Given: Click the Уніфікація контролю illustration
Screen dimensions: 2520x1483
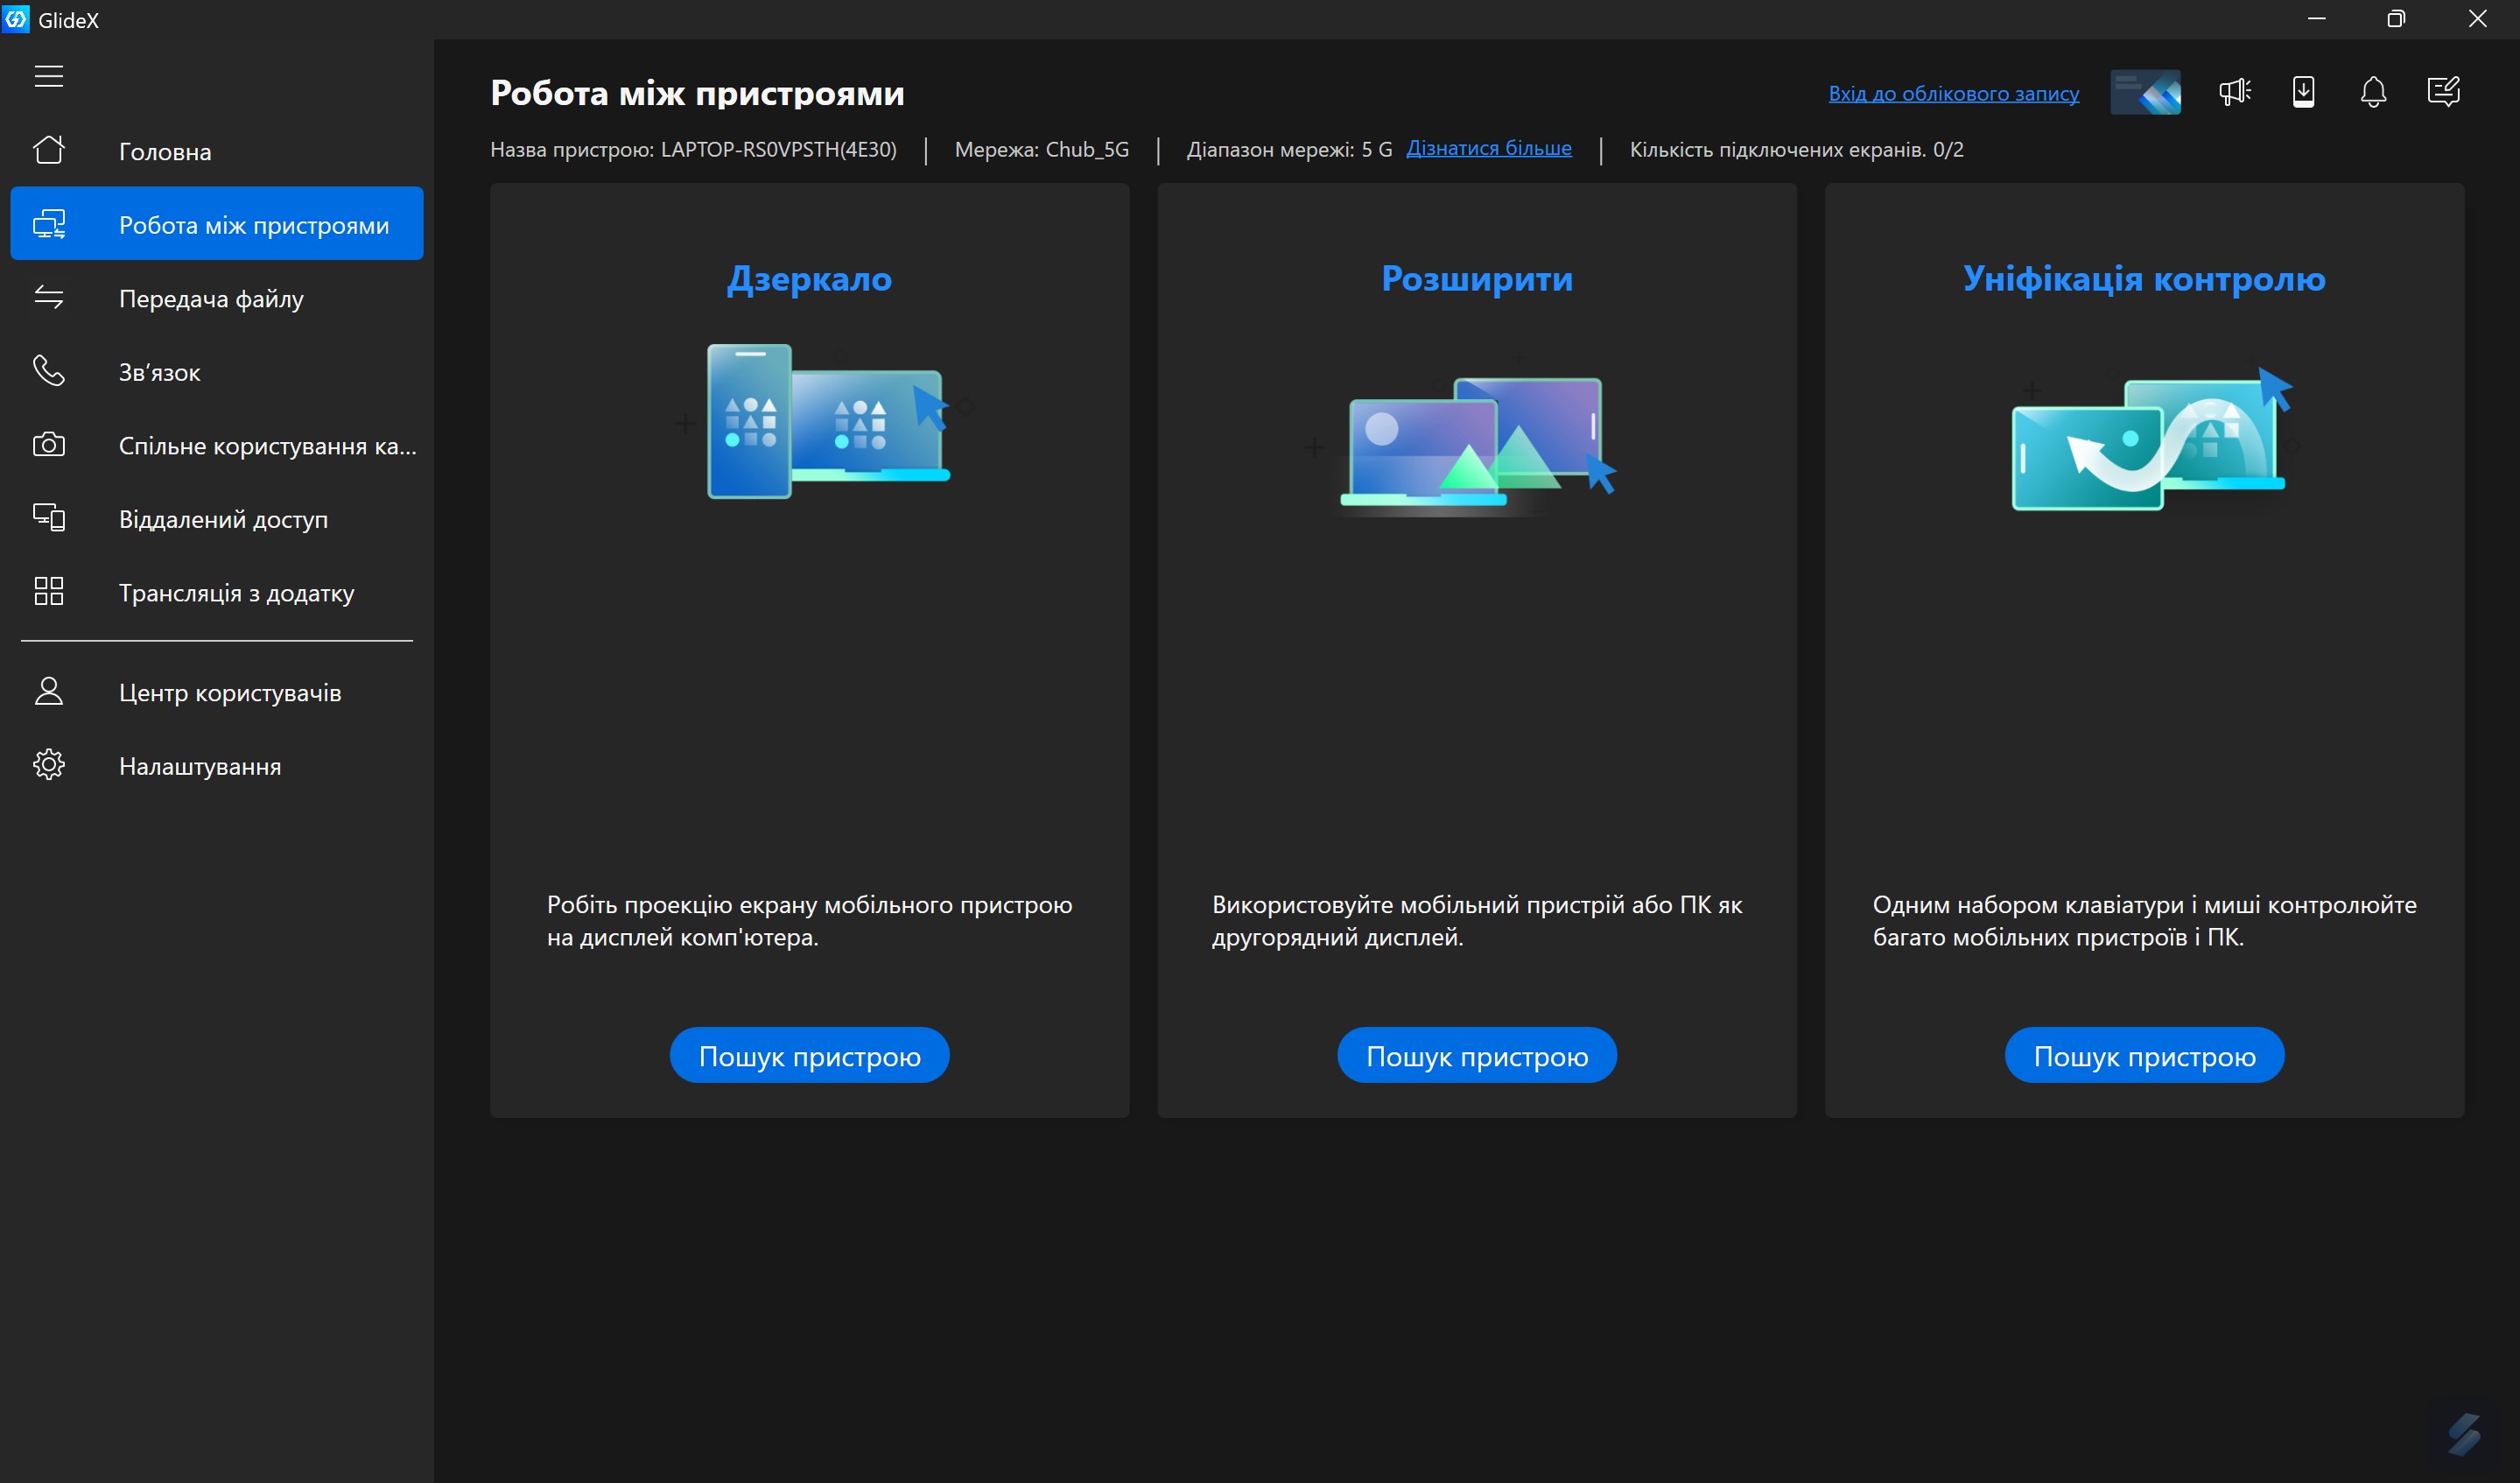Looking at the screenshot, I should point(2152,438).
